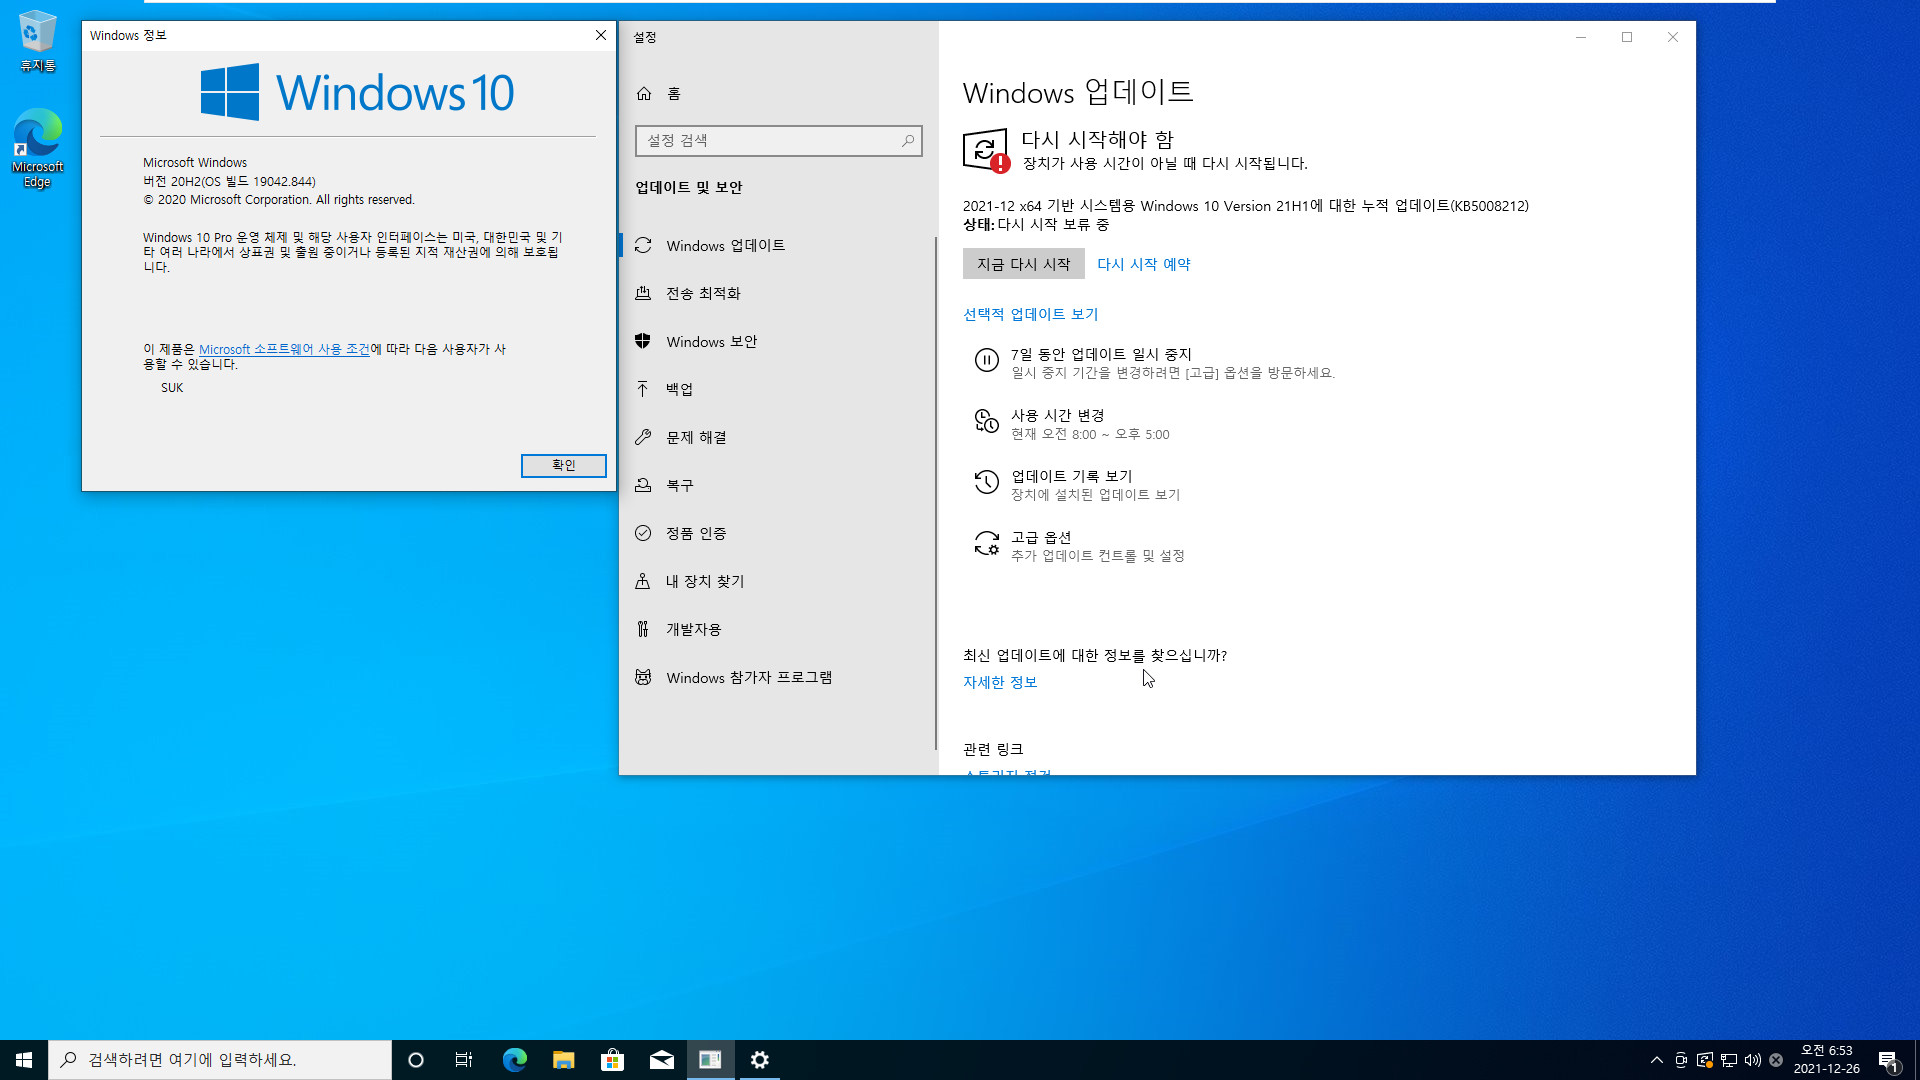The height and width of the screenshot is (1080, 1920).
Task: Open Microsoft Edge desktop shortcut
Action: click(x=38, y=148)
